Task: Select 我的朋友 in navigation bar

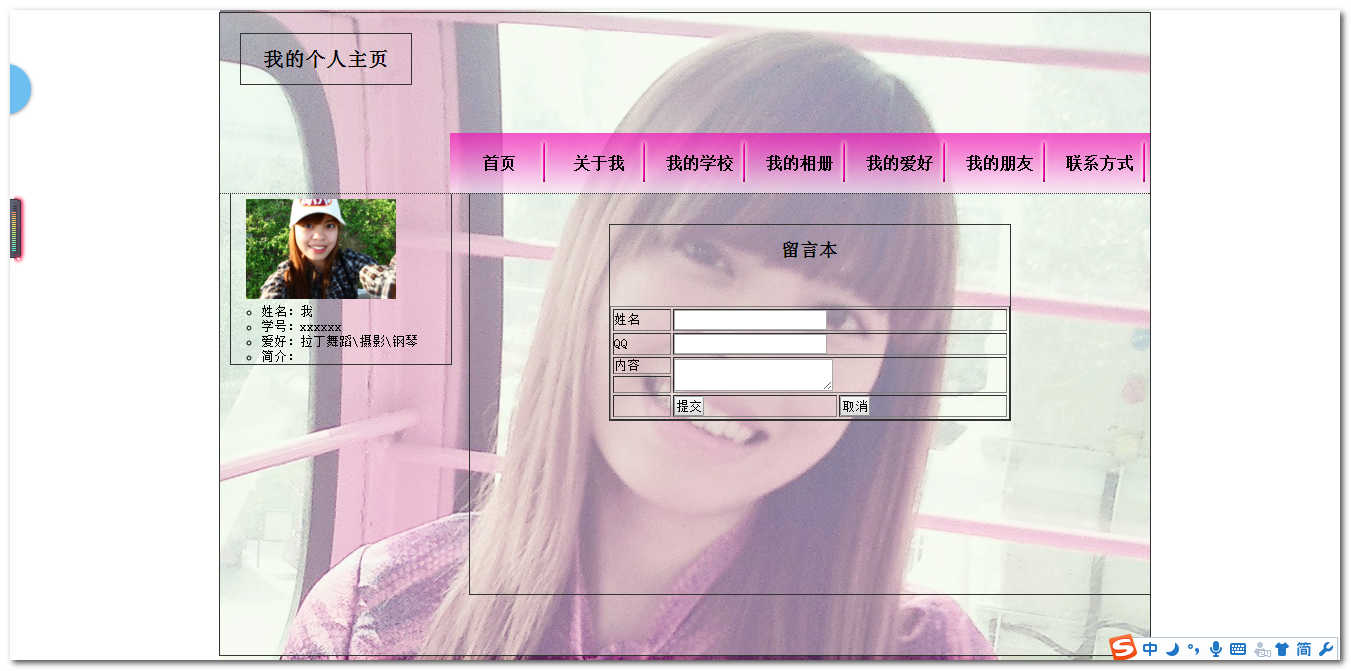Action: tap(999, 163)
